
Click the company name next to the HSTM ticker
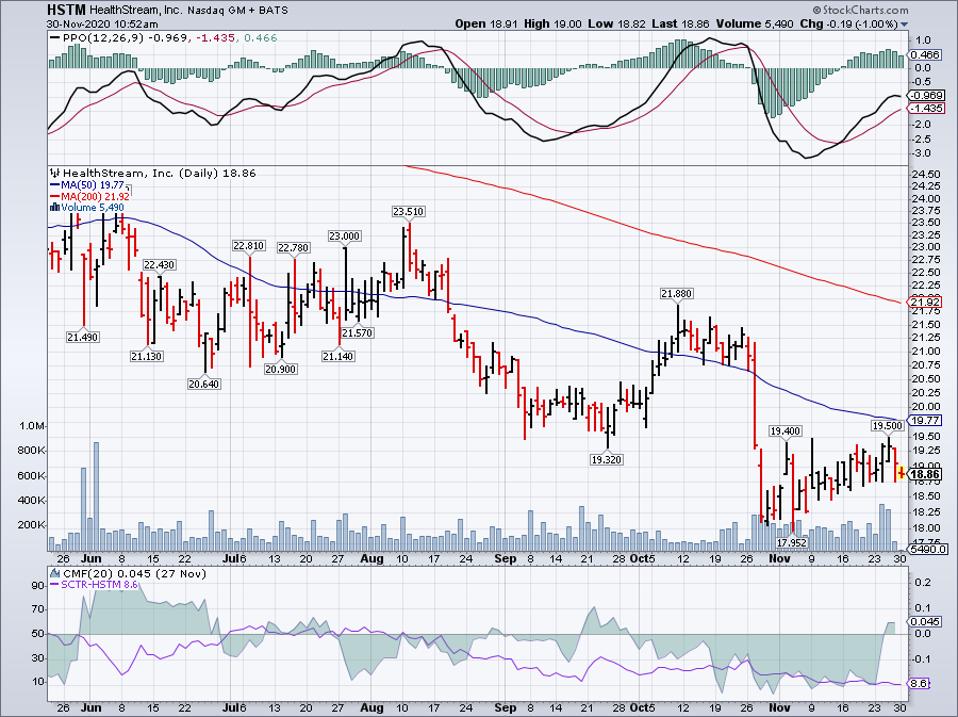pos(136,10)
